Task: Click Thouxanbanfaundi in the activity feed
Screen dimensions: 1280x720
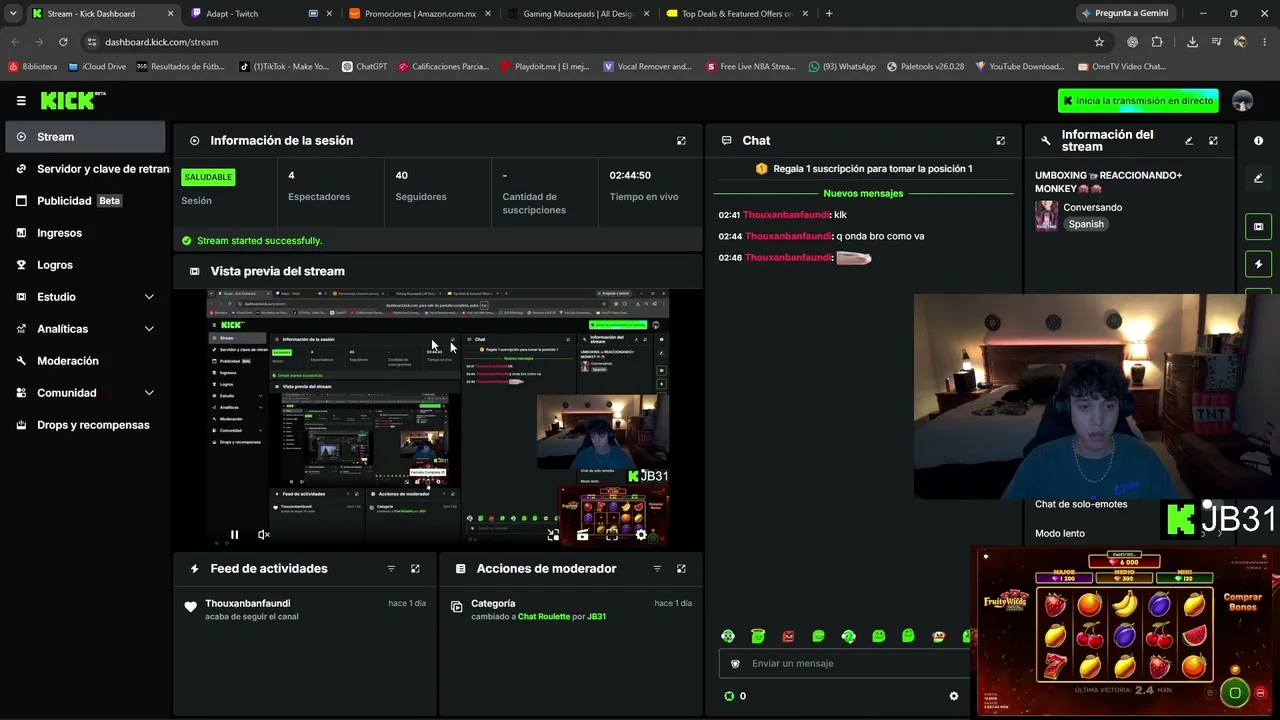Action: 248,604
